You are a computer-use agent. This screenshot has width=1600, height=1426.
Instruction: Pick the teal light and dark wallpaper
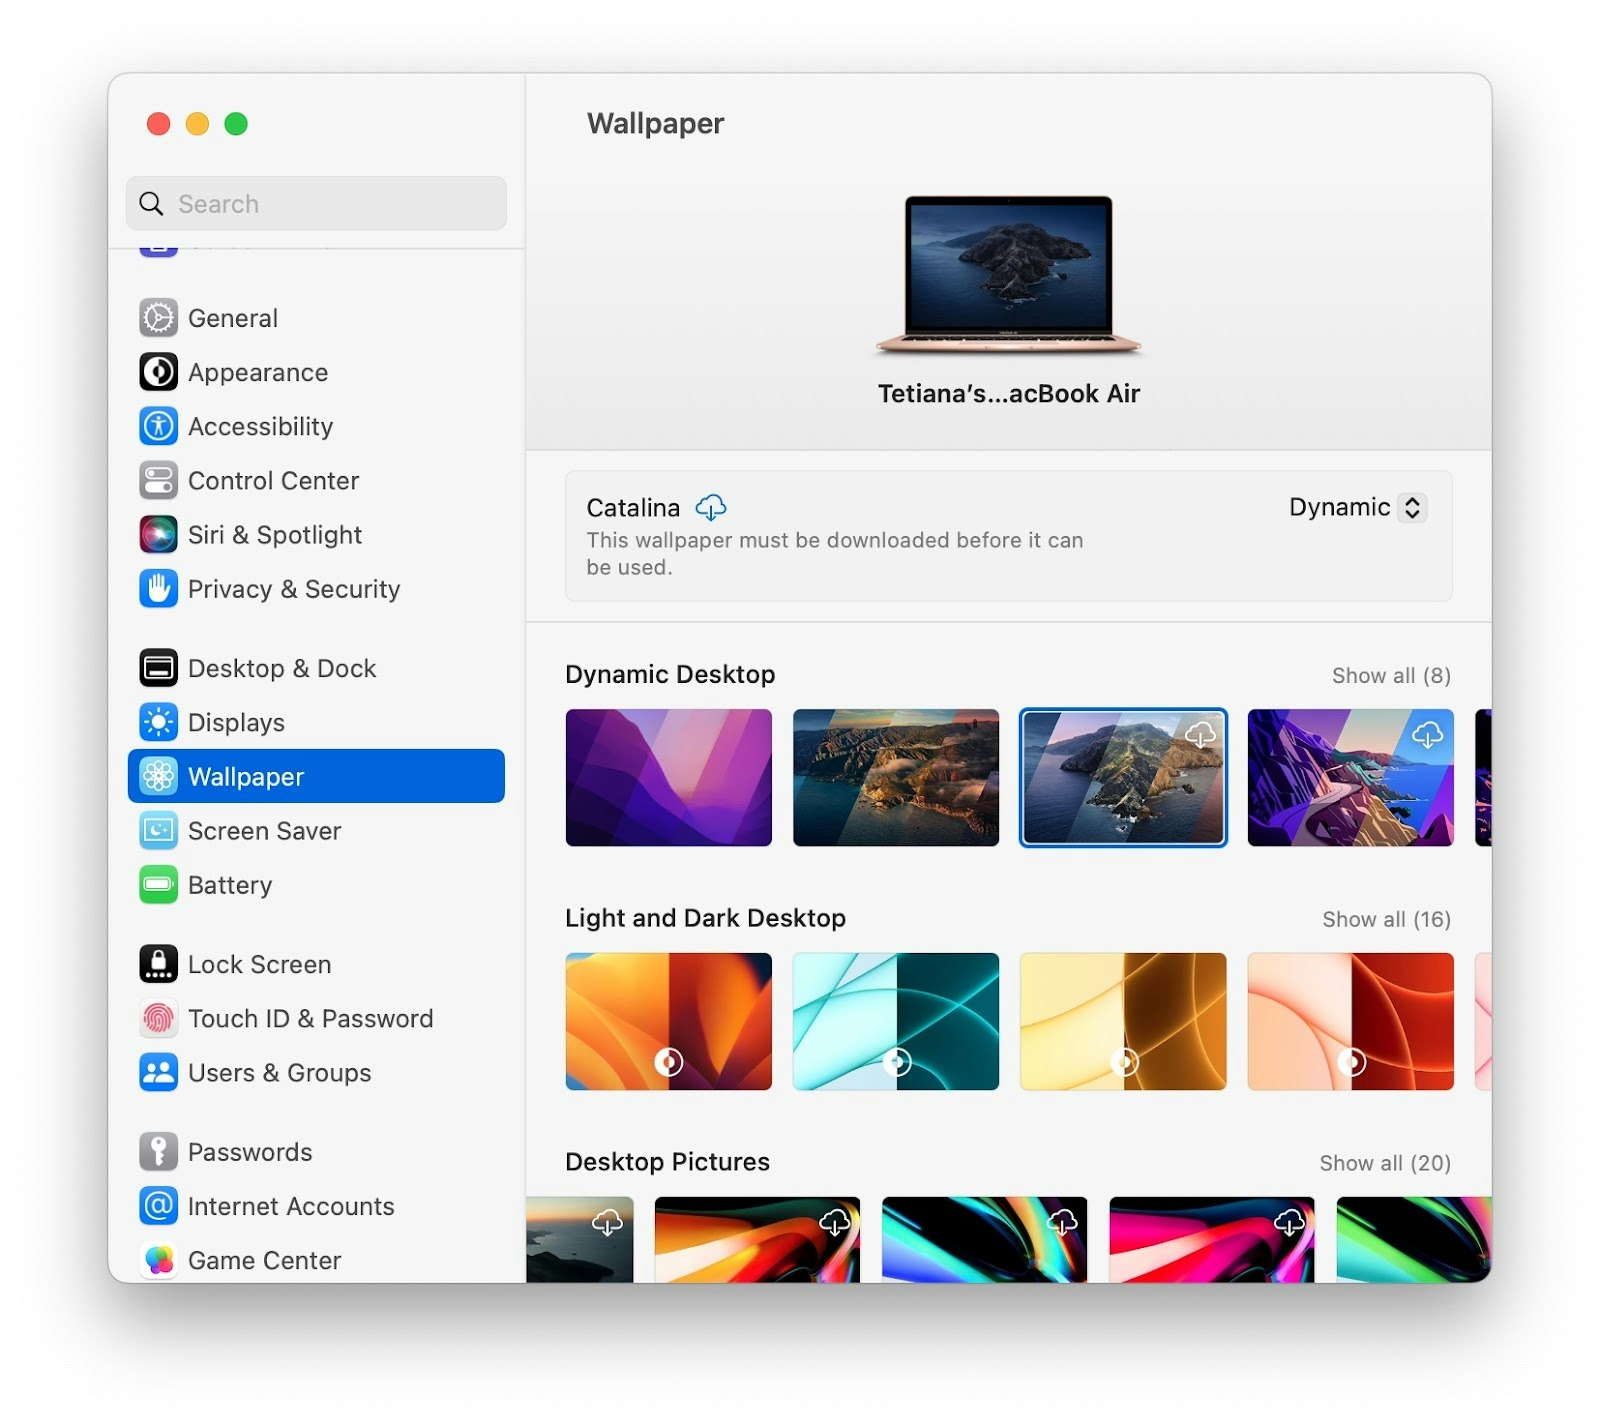point(895,1021)
